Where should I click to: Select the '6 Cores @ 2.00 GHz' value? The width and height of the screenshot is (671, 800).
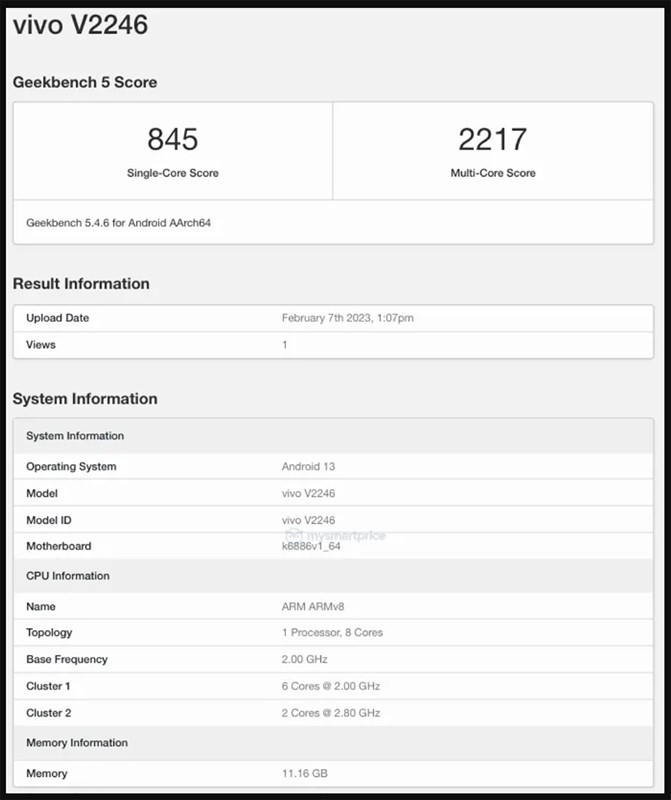331,686
